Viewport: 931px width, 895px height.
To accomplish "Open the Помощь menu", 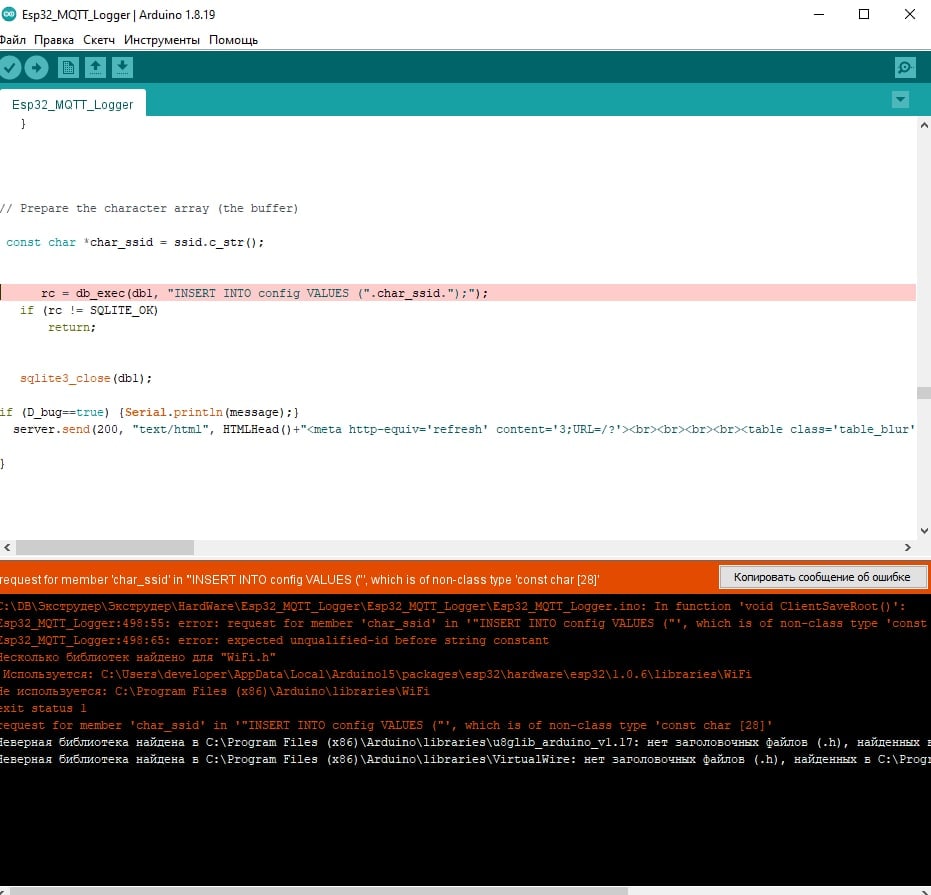I will pos(233,40).
